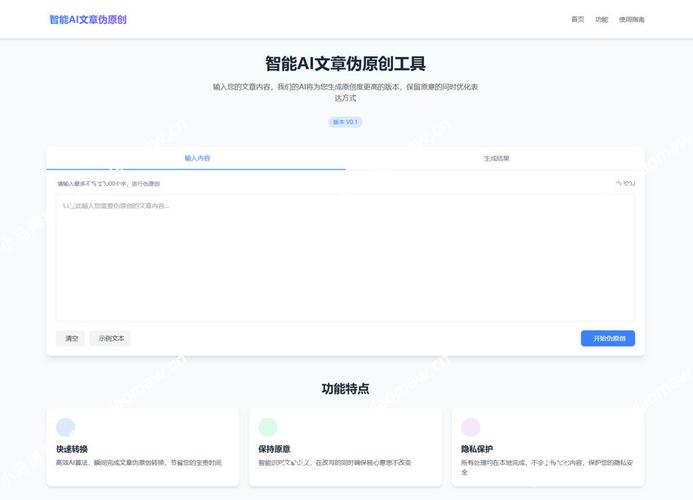Go to 首页 in navigation

tap(577, 19)
